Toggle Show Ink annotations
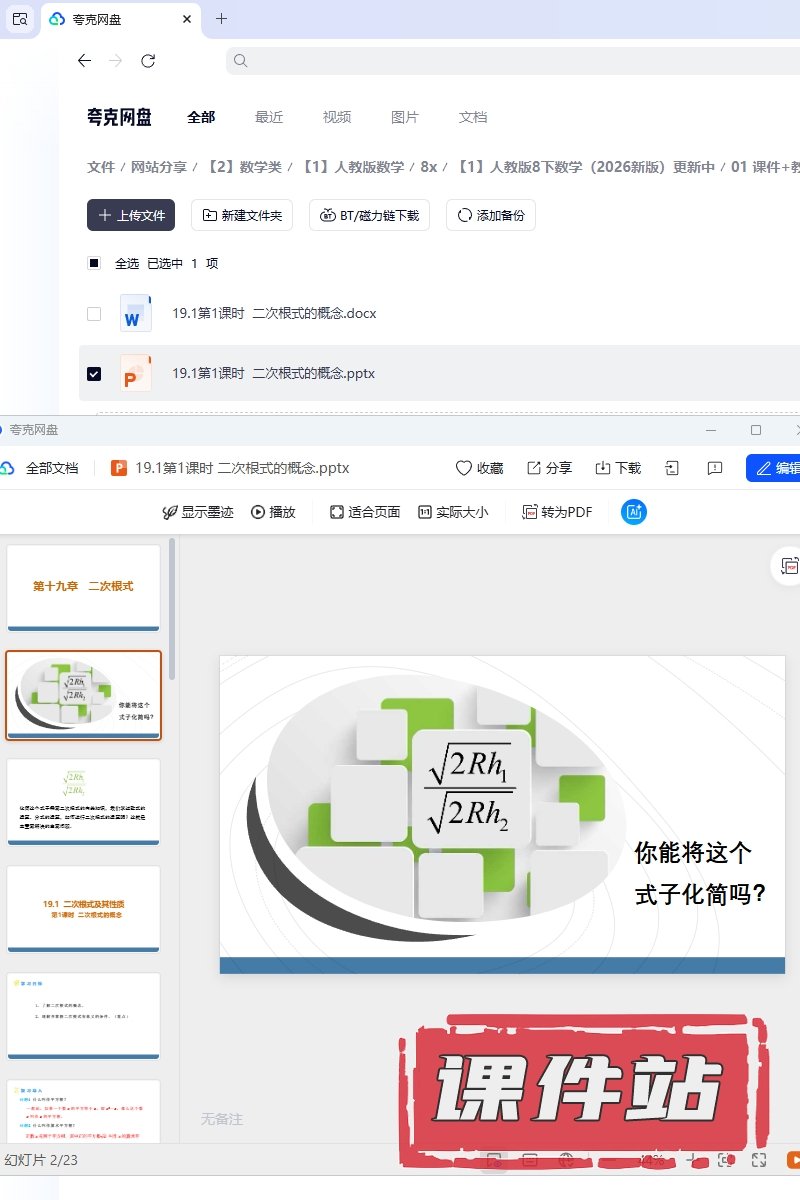The width and height of the screenshot is (800, 1200). point(198,512)
